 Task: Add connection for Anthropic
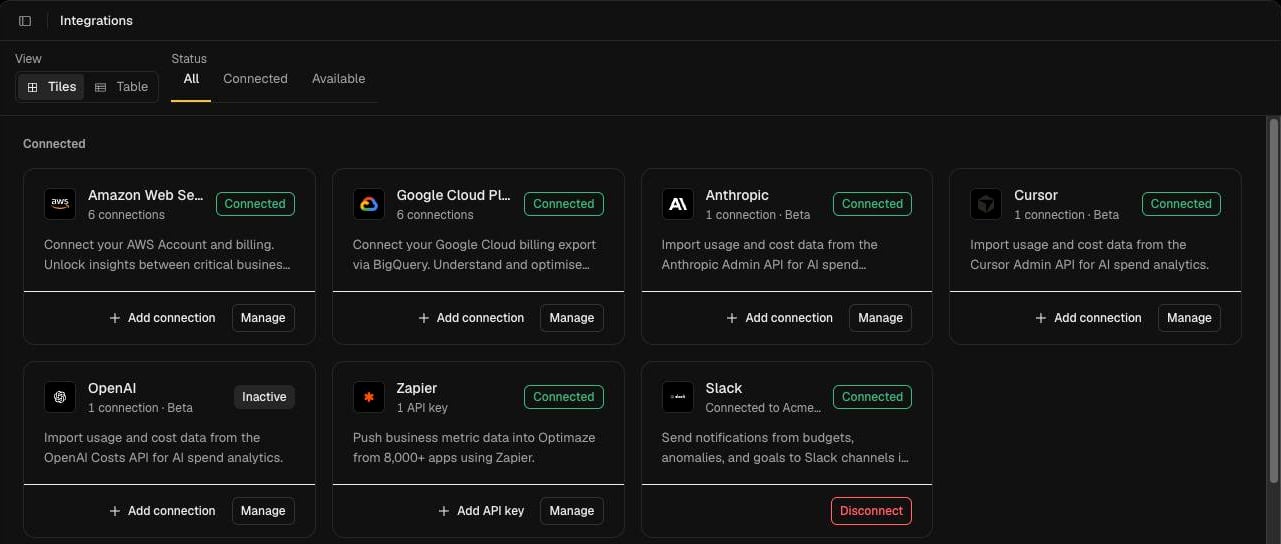coord(780,318)
